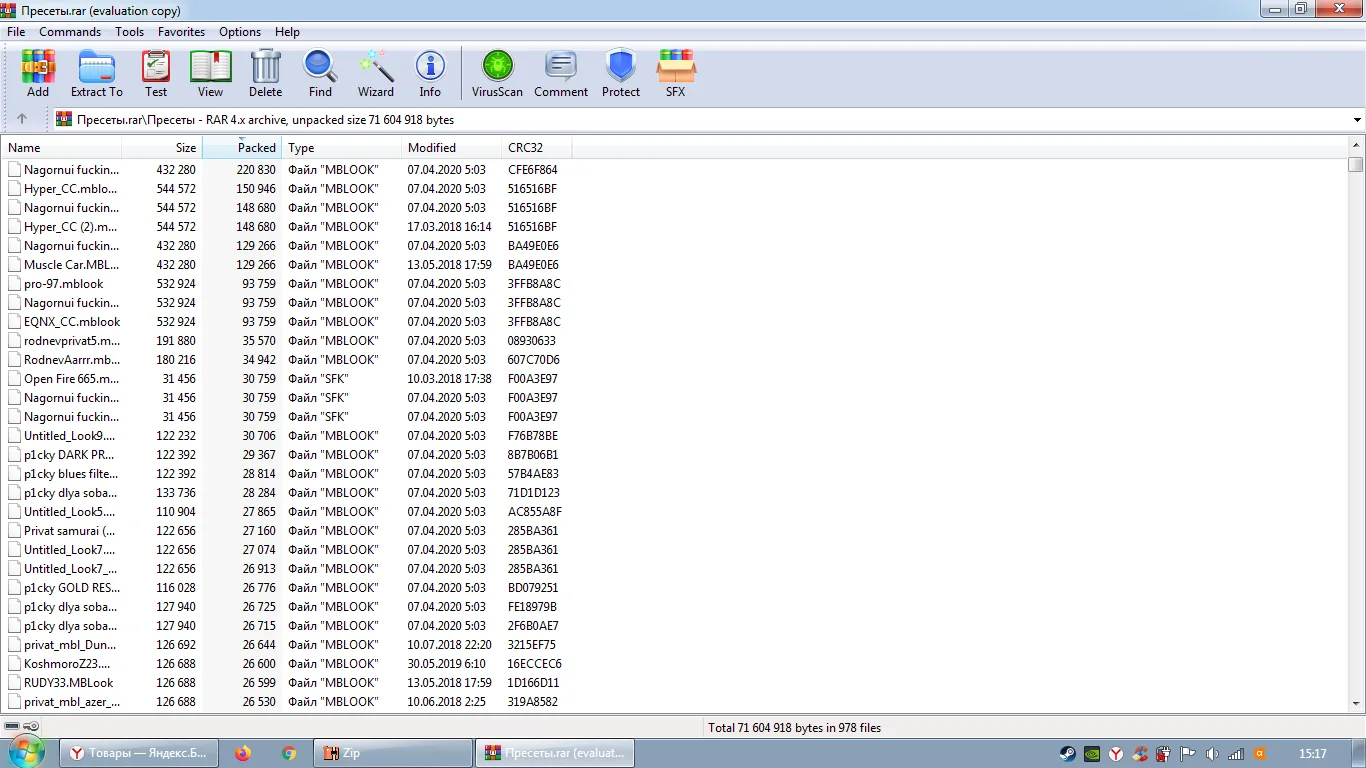Click the SFX toolbar icon
The height and width of the screenshot is (768, 1366).
676,74
